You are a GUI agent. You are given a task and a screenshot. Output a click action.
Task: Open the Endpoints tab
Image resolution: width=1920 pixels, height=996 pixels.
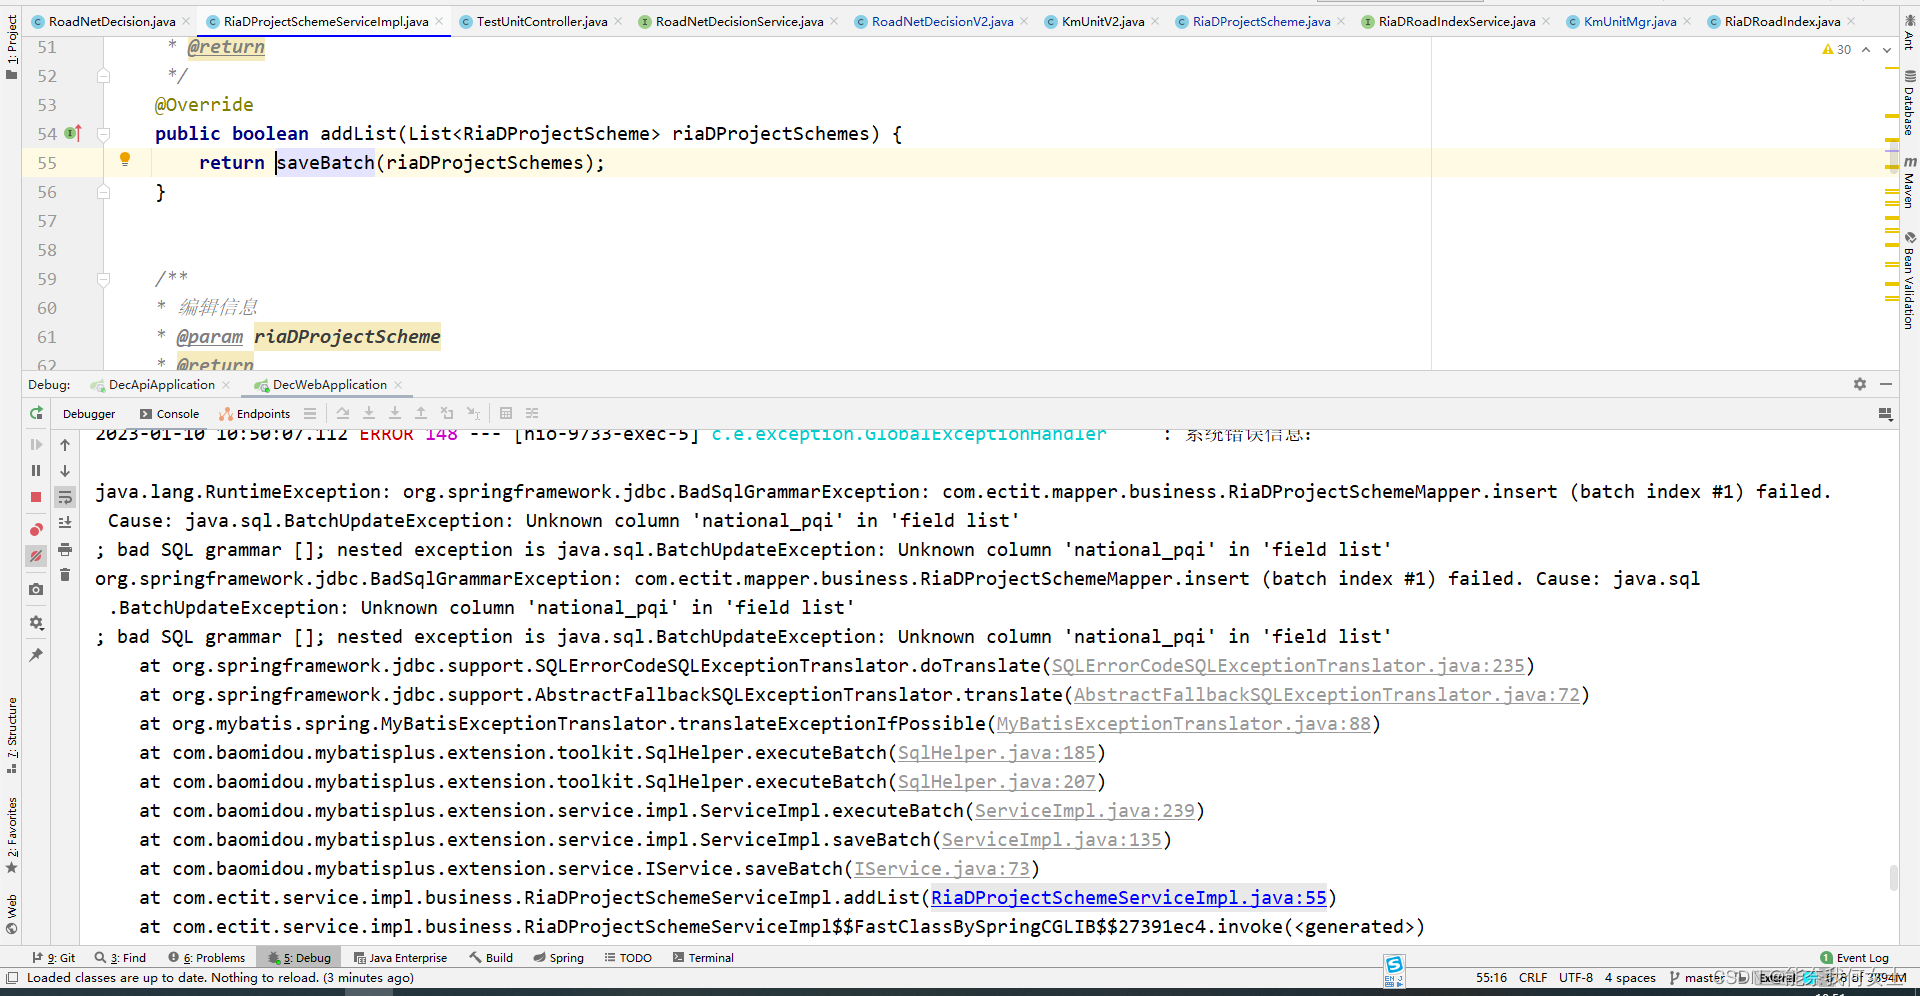[x=255, y=414]
